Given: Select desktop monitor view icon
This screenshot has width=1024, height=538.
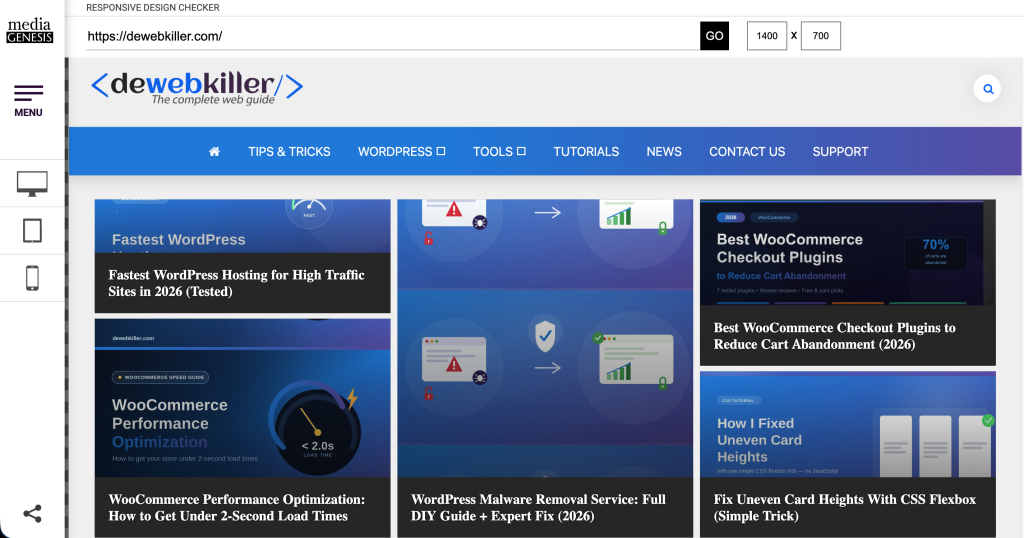Looking at the screenshot, I should pos(32,183).
